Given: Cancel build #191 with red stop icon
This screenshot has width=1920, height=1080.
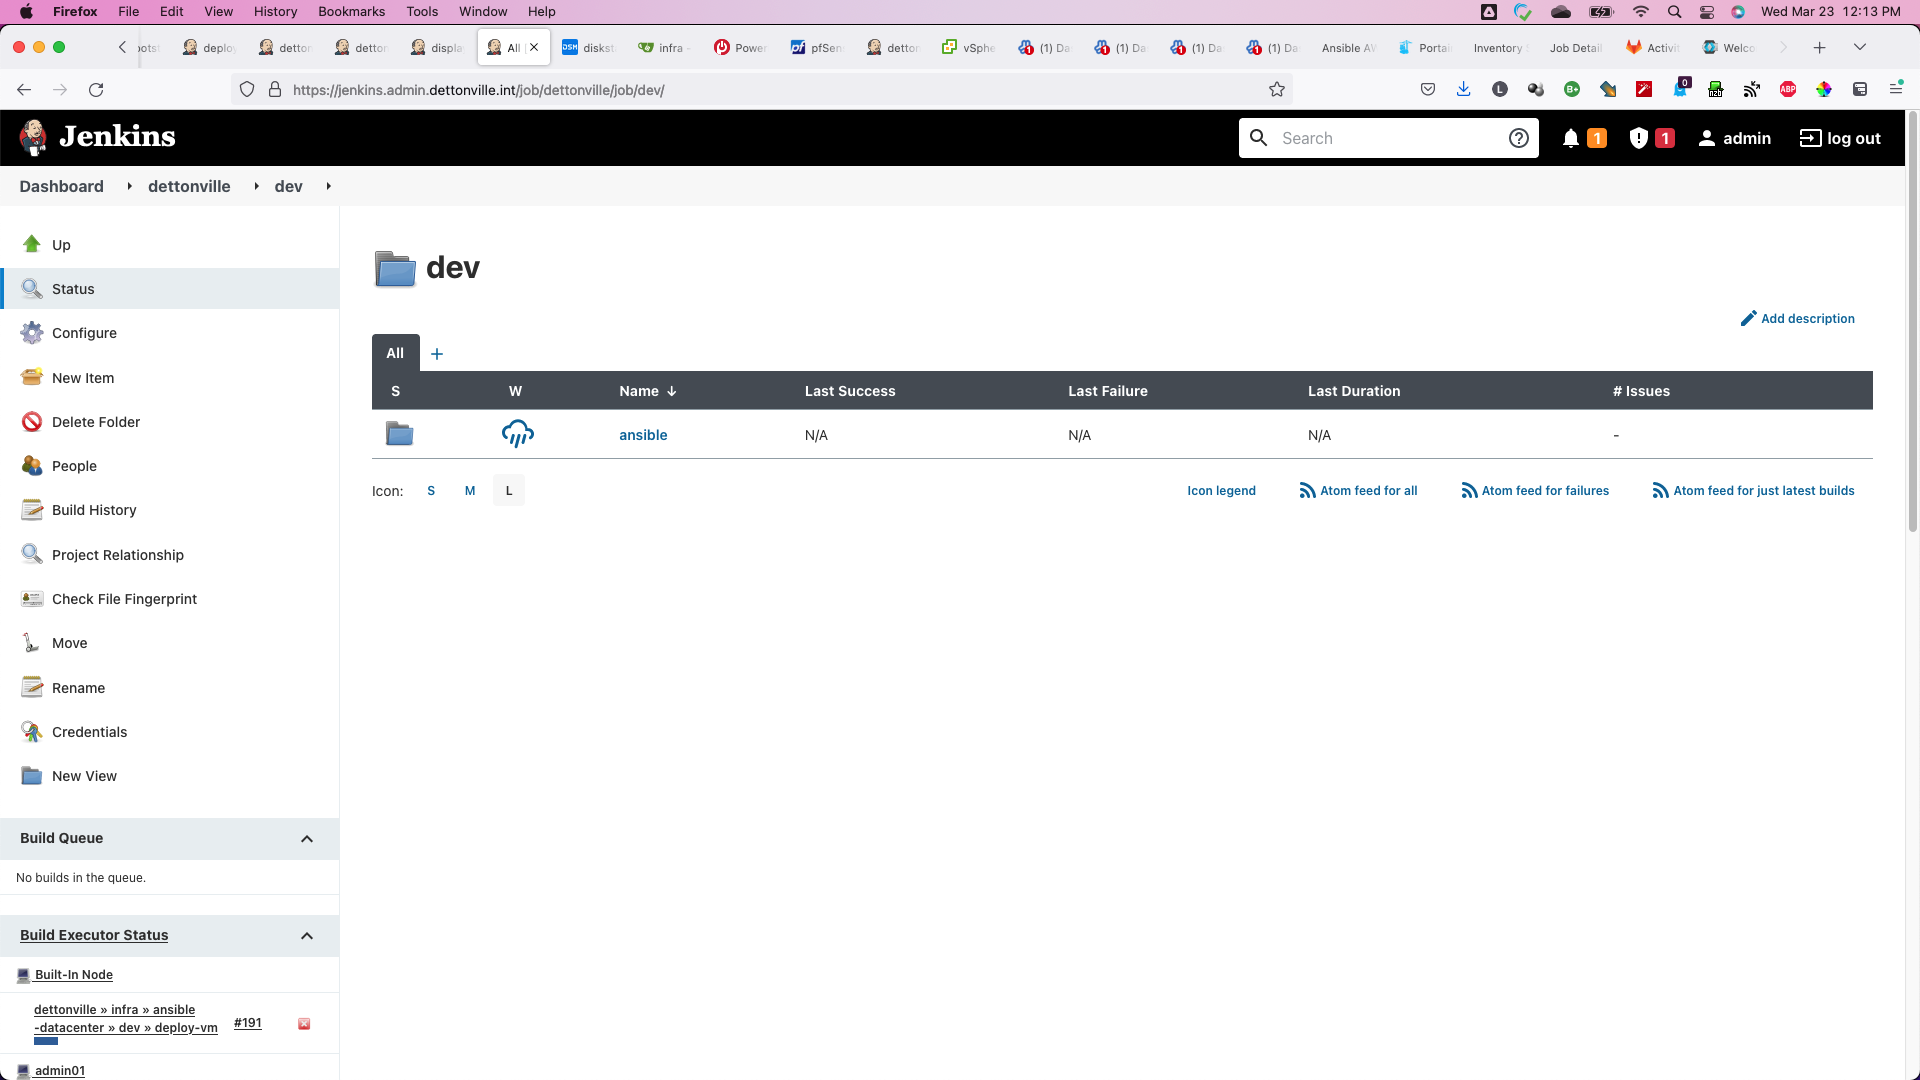Looking at the screenshot, I should (x=304, y=1024).
